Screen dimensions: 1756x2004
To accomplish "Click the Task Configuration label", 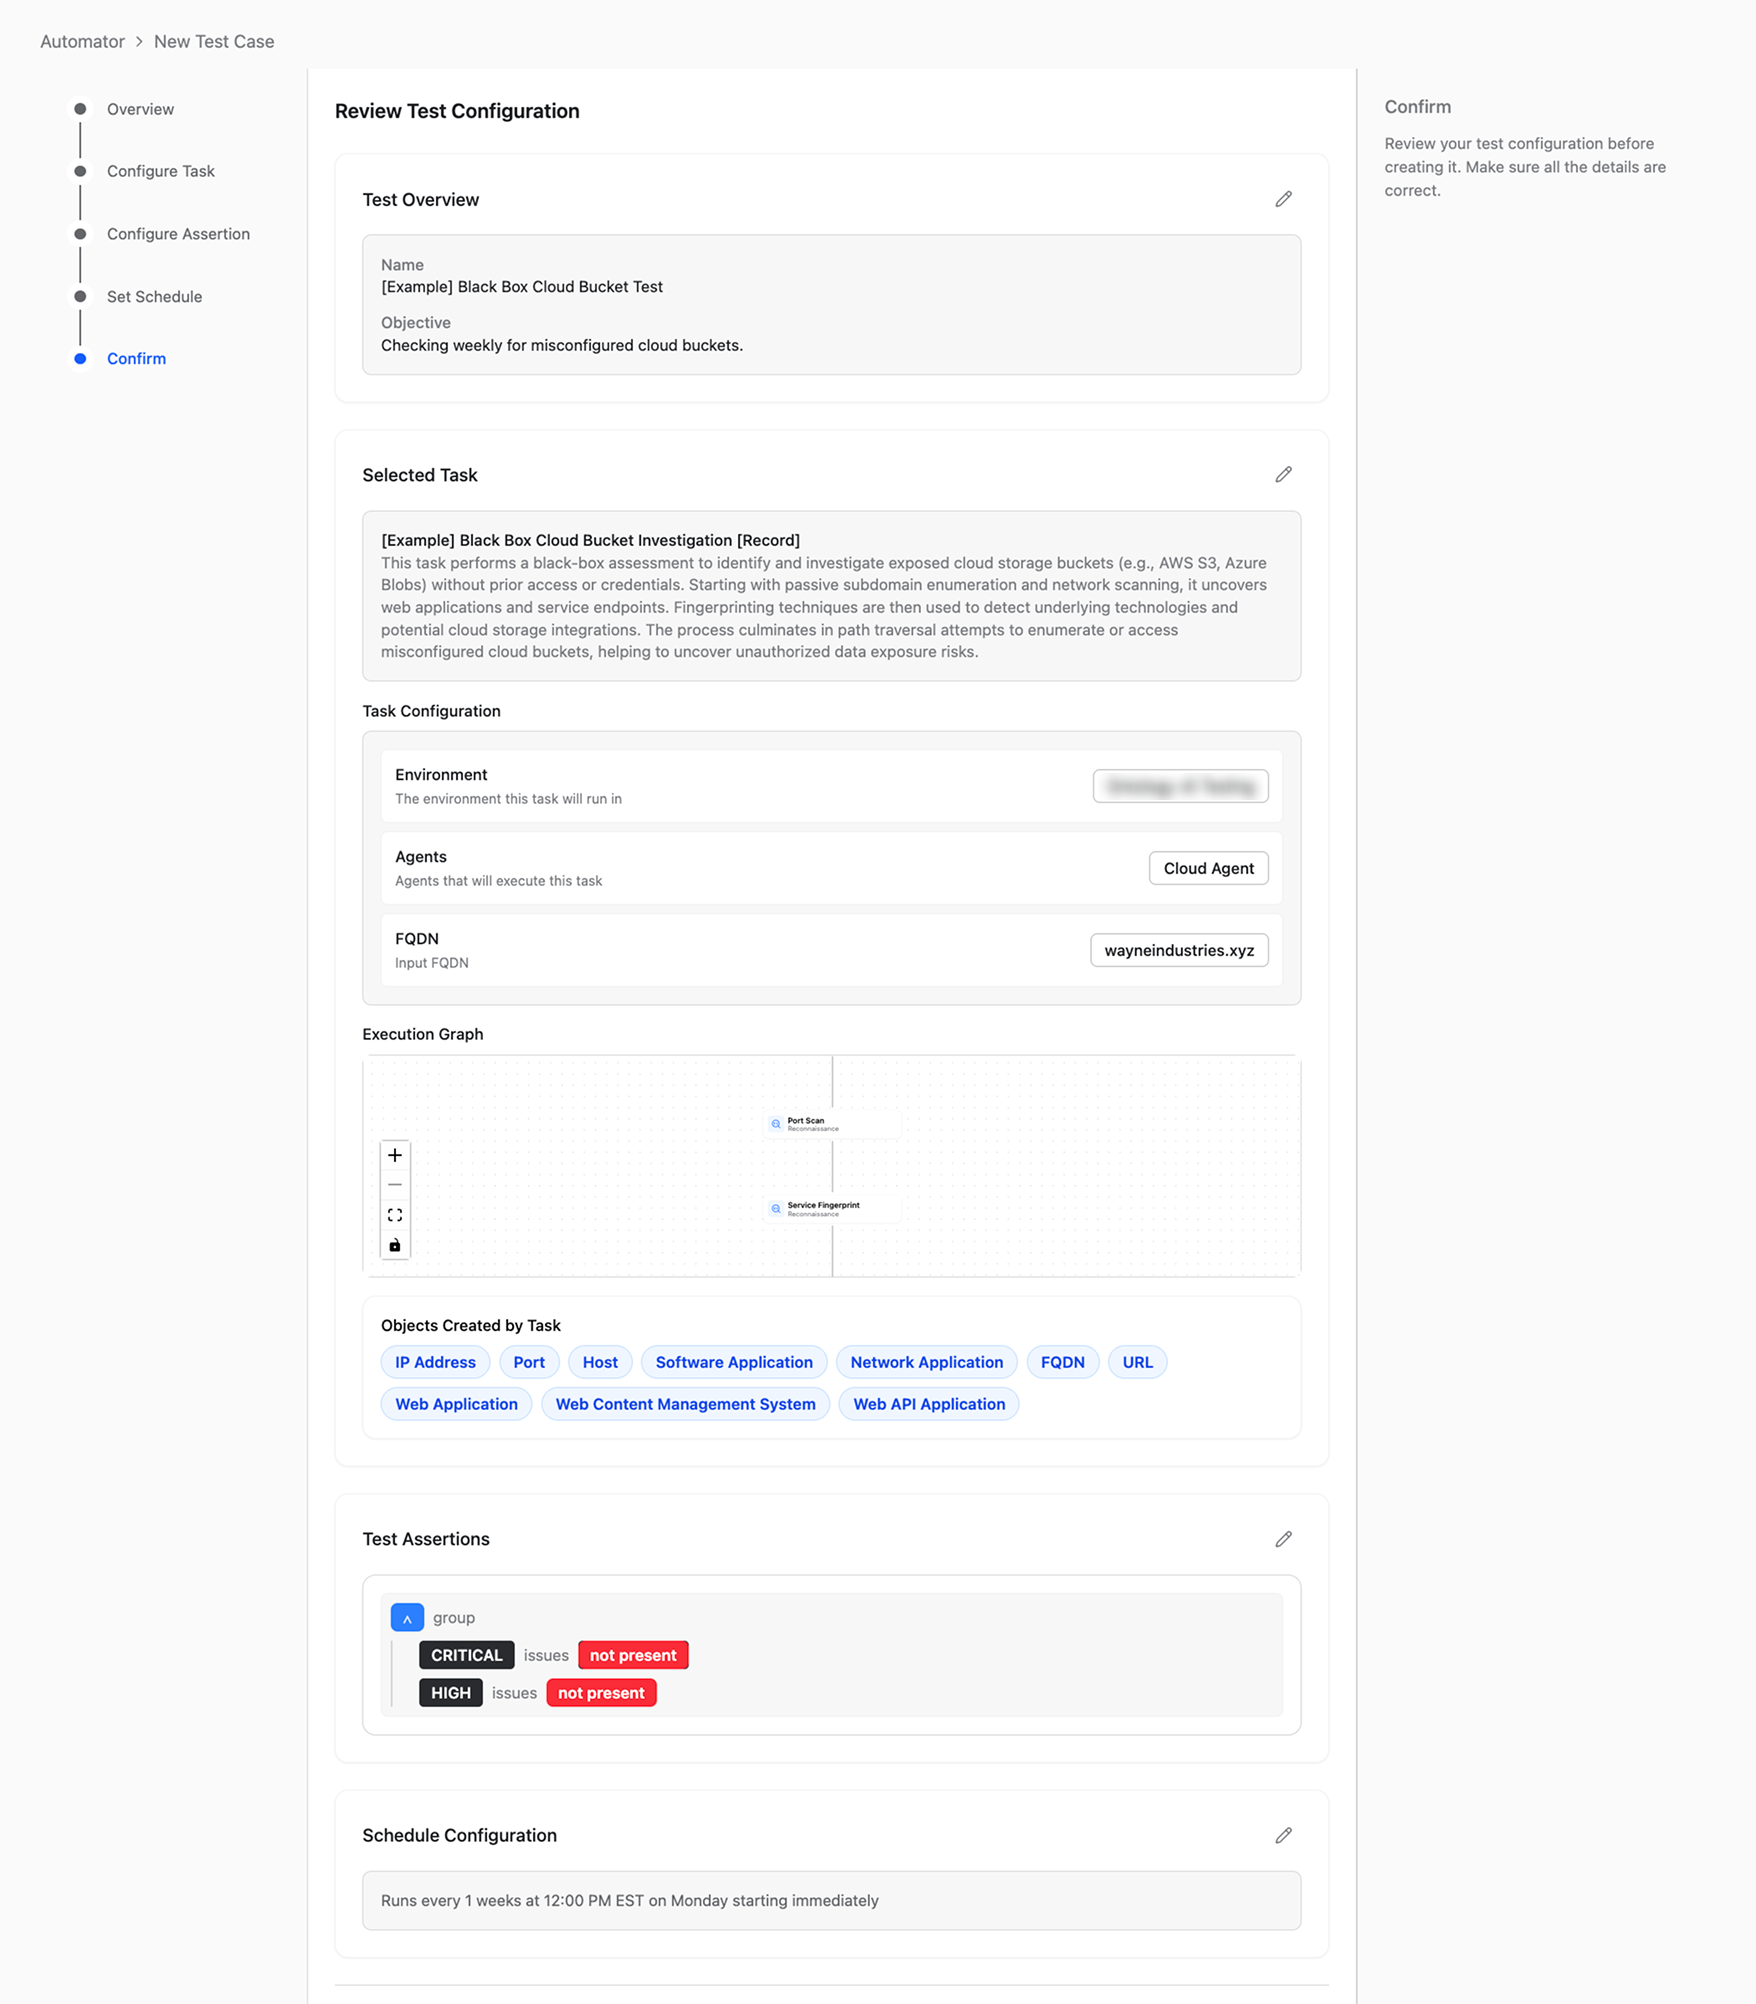I will tap(431, 711).
